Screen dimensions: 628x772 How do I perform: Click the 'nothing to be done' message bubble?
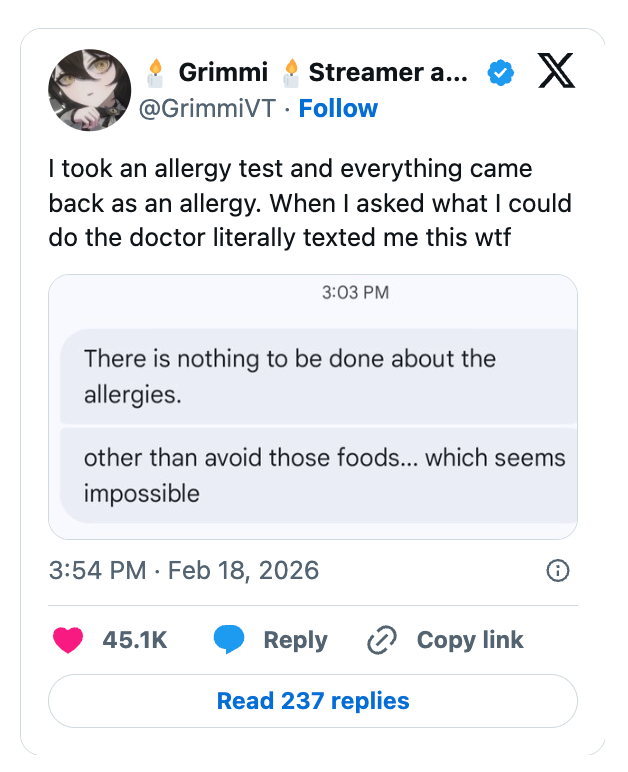[318, 376]
